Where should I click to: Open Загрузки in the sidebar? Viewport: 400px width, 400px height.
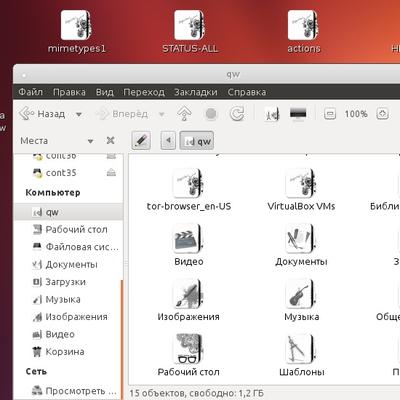(x=68, y=282)
